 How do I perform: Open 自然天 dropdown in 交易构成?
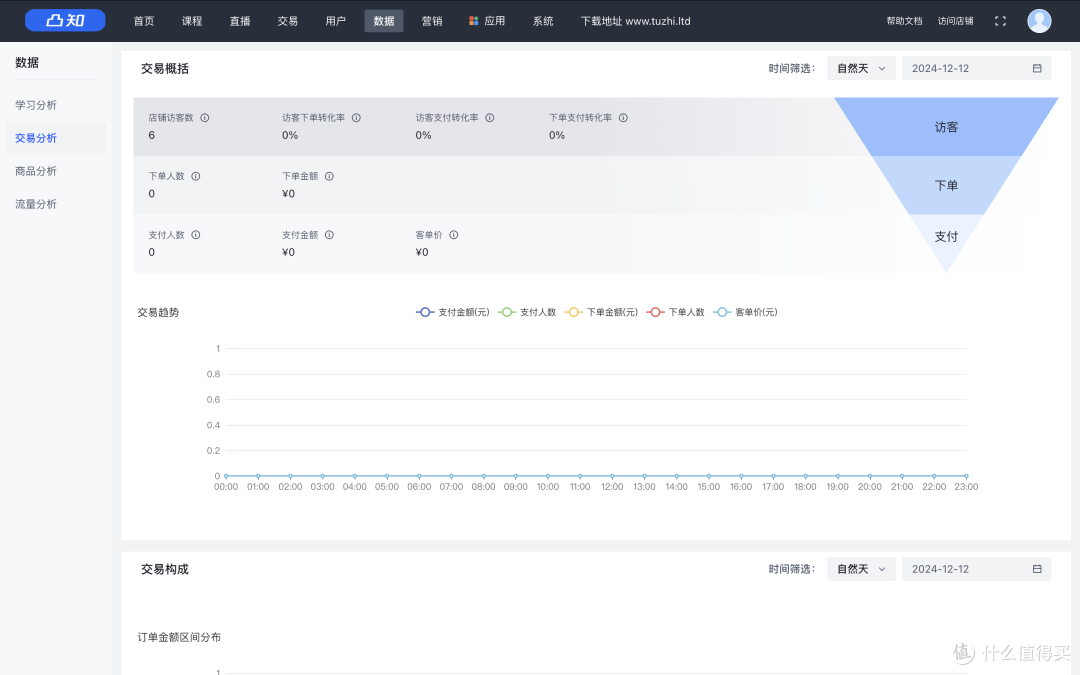[861, 569]
